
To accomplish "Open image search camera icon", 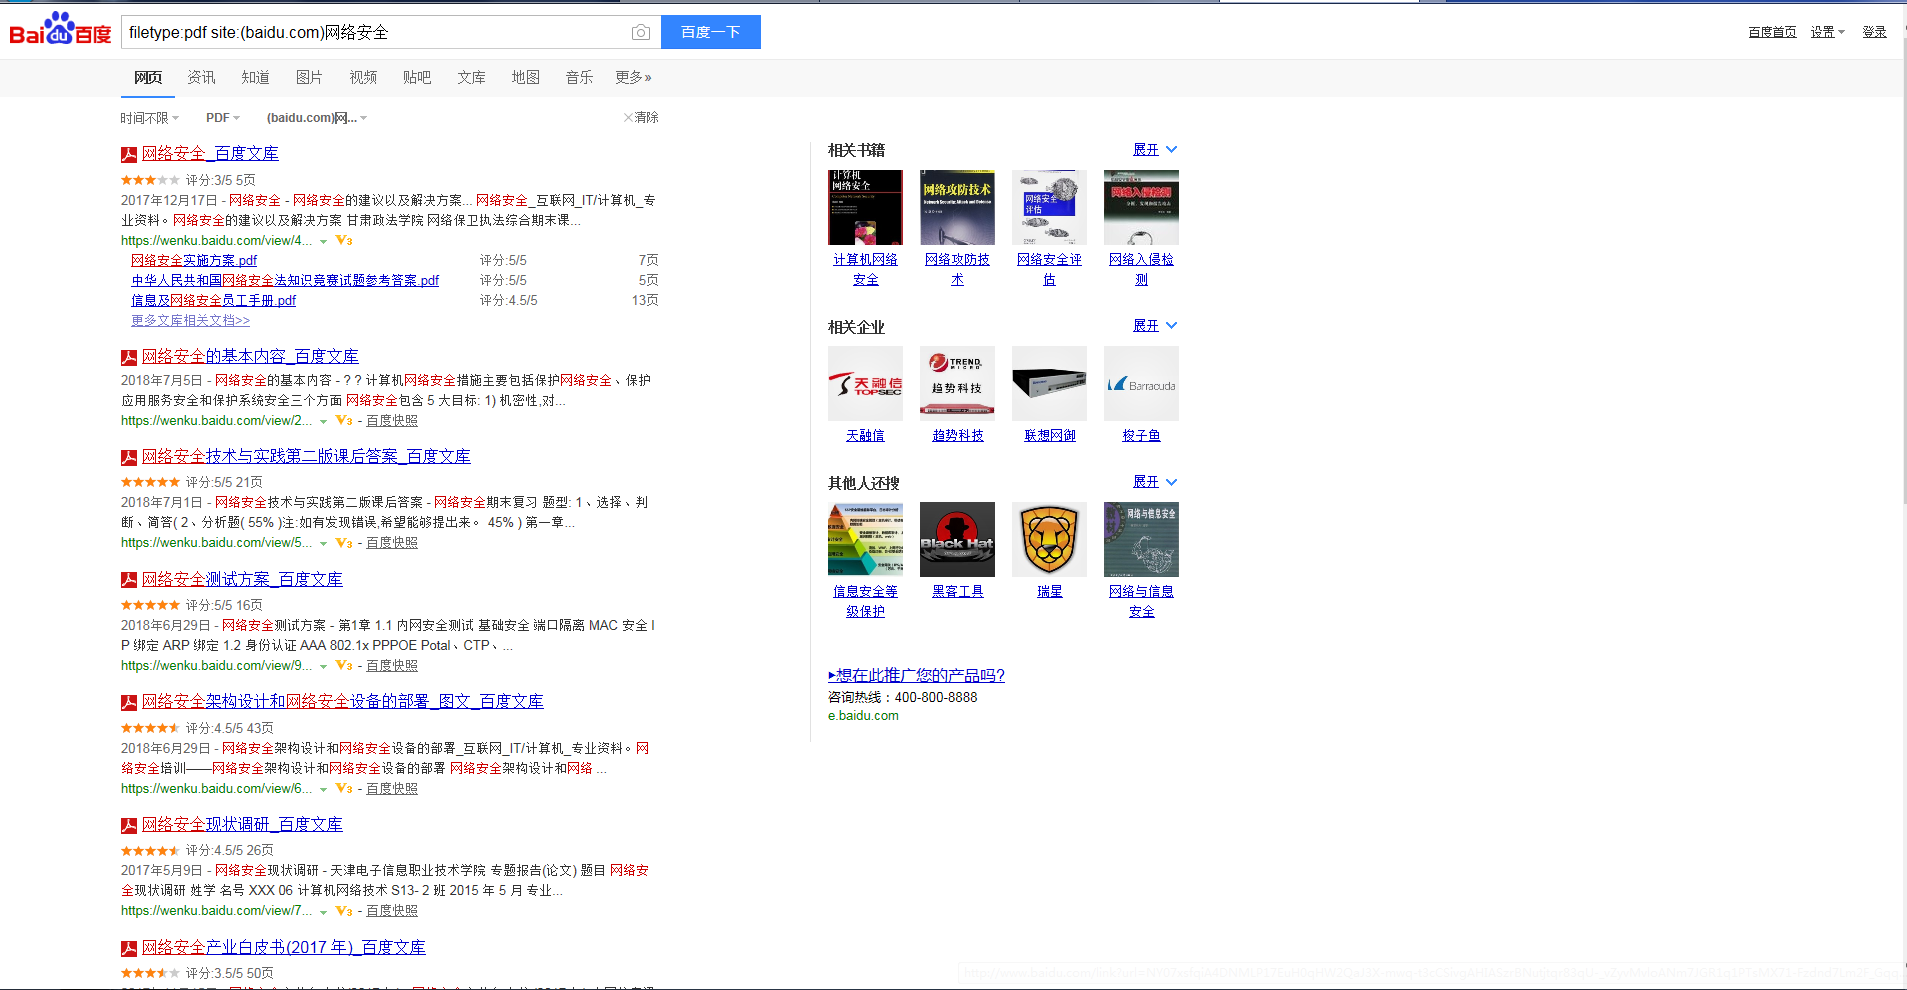I will (x=641, y=32).
